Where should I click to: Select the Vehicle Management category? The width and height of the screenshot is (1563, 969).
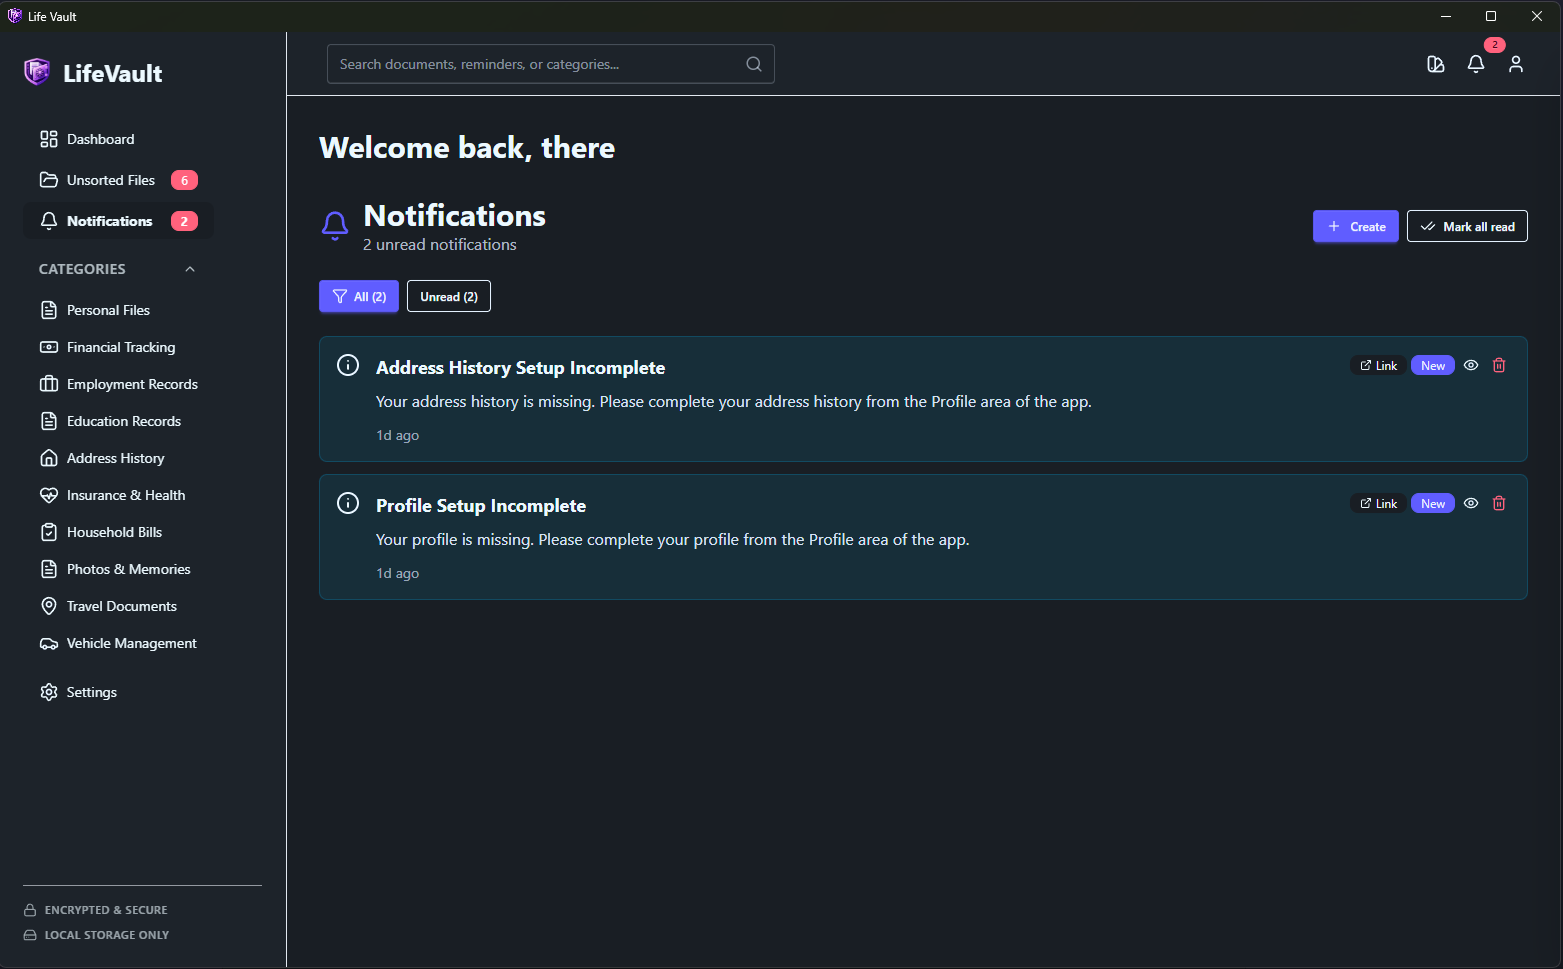[131, 643]
